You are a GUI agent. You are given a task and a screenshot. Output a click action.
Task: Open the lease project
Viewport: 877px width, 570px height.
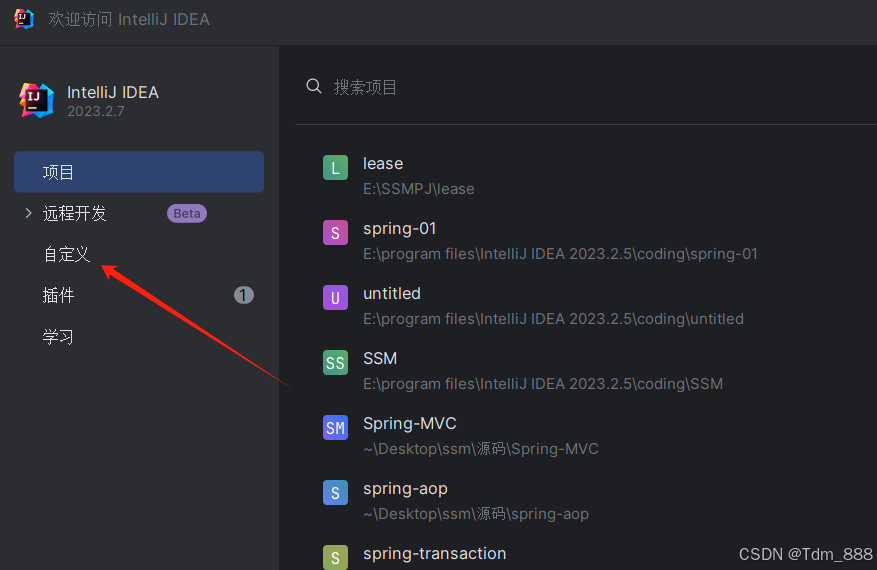tap(383, 163)
